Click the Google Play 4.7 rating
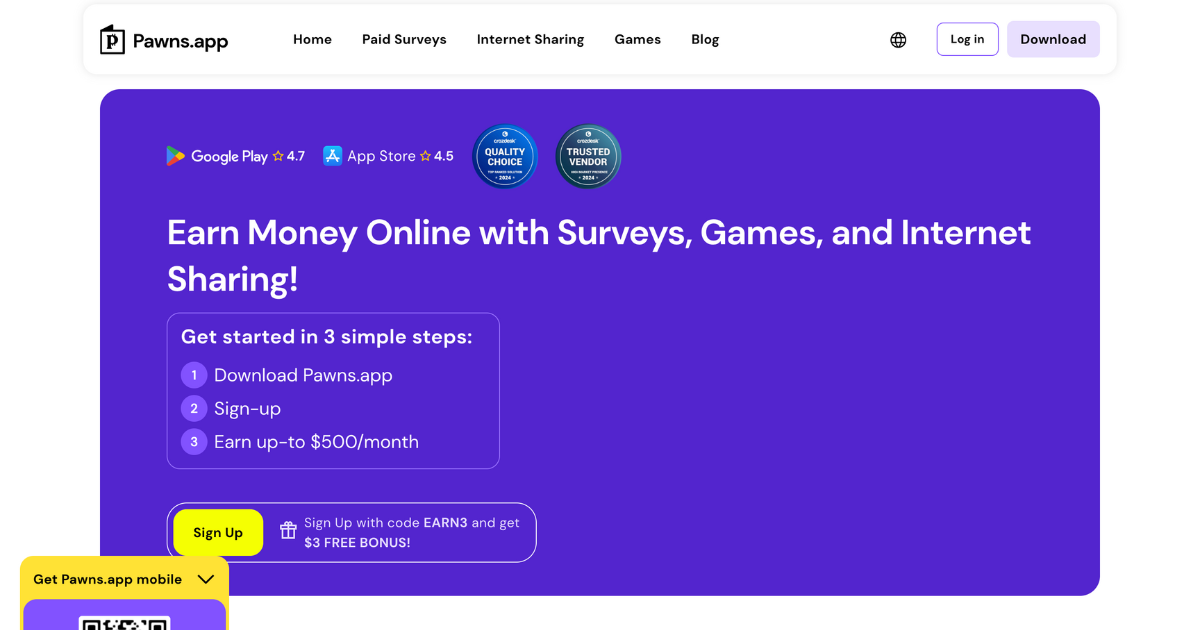 288,156
